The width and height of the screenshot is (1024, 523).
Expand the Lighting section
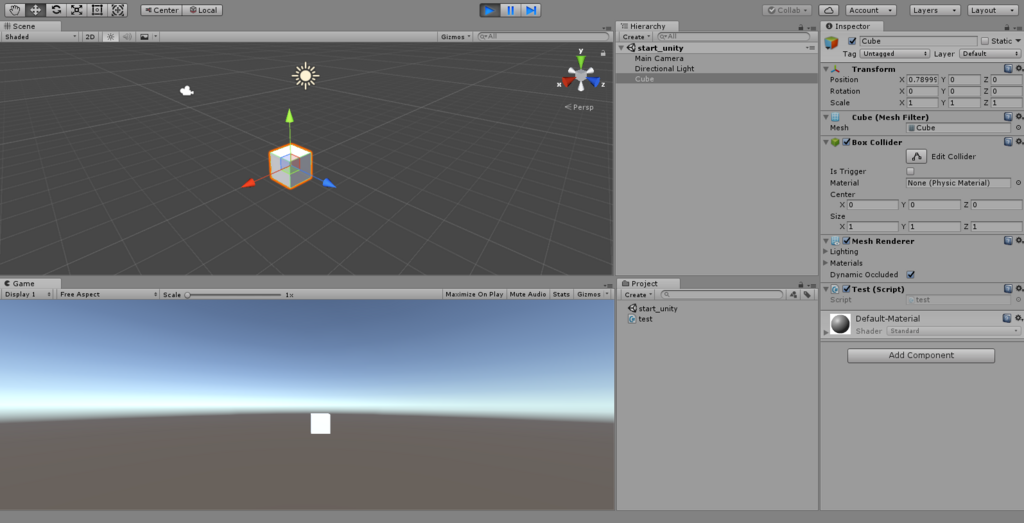click(x=825, y=251)
